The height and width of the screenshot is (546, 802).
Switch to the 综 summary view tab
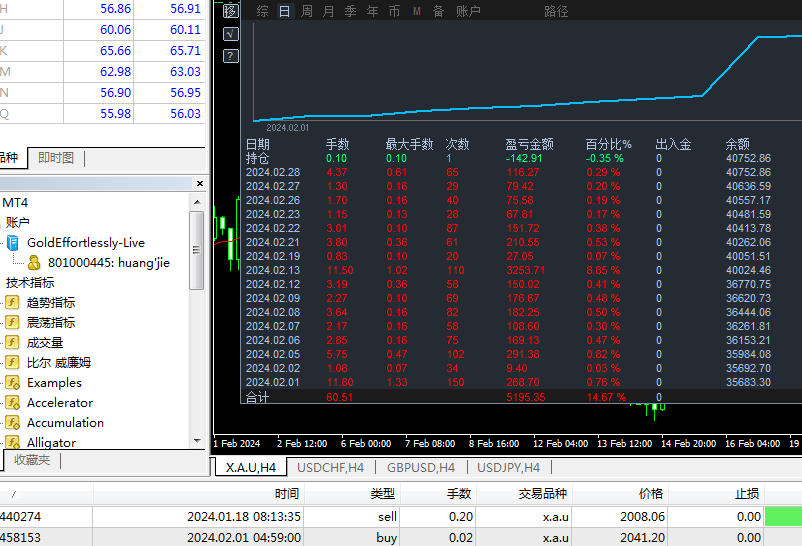point(262,11)
